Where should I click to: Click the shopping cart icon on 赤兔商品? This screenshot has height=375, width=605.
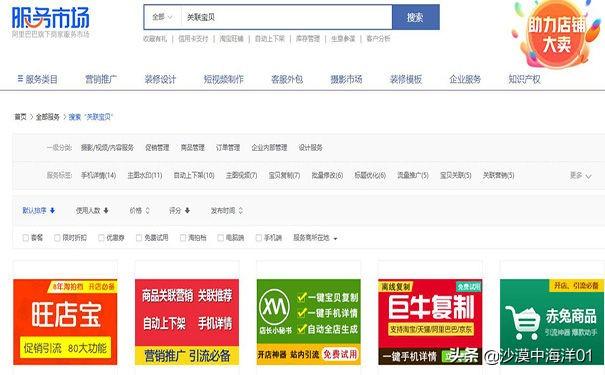523,322
